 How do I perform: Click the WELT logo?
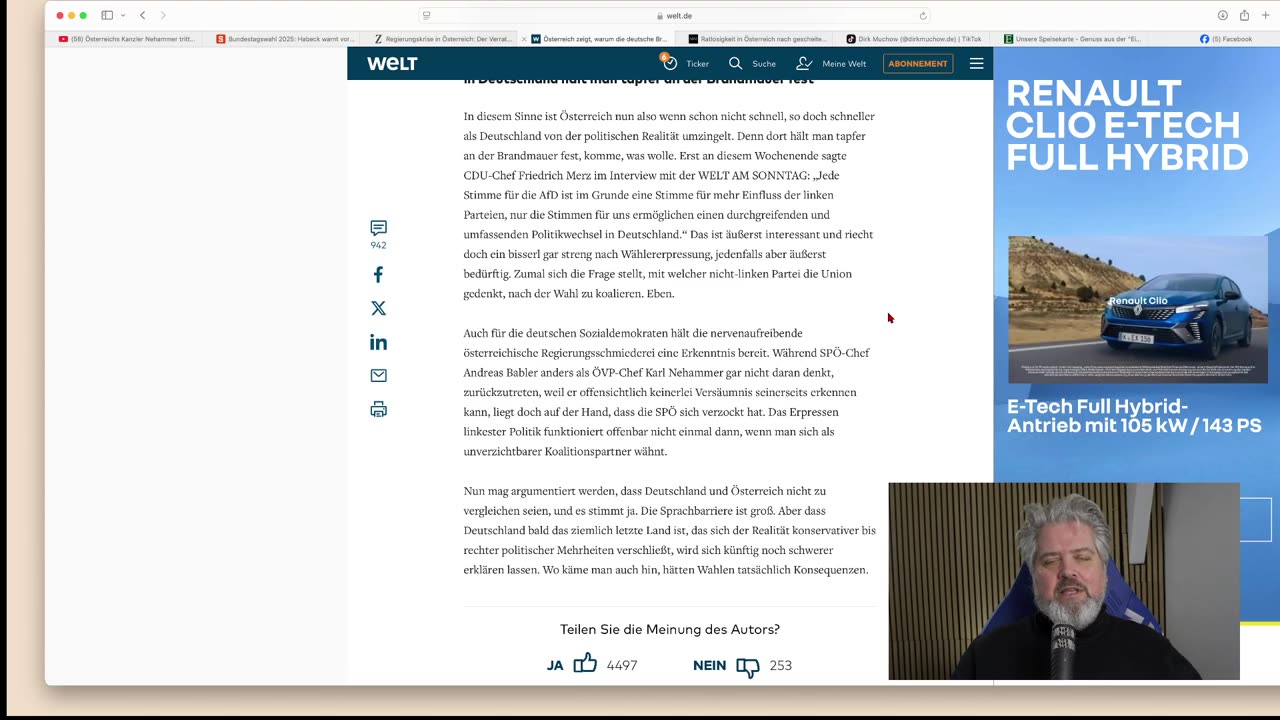[392, 63]
